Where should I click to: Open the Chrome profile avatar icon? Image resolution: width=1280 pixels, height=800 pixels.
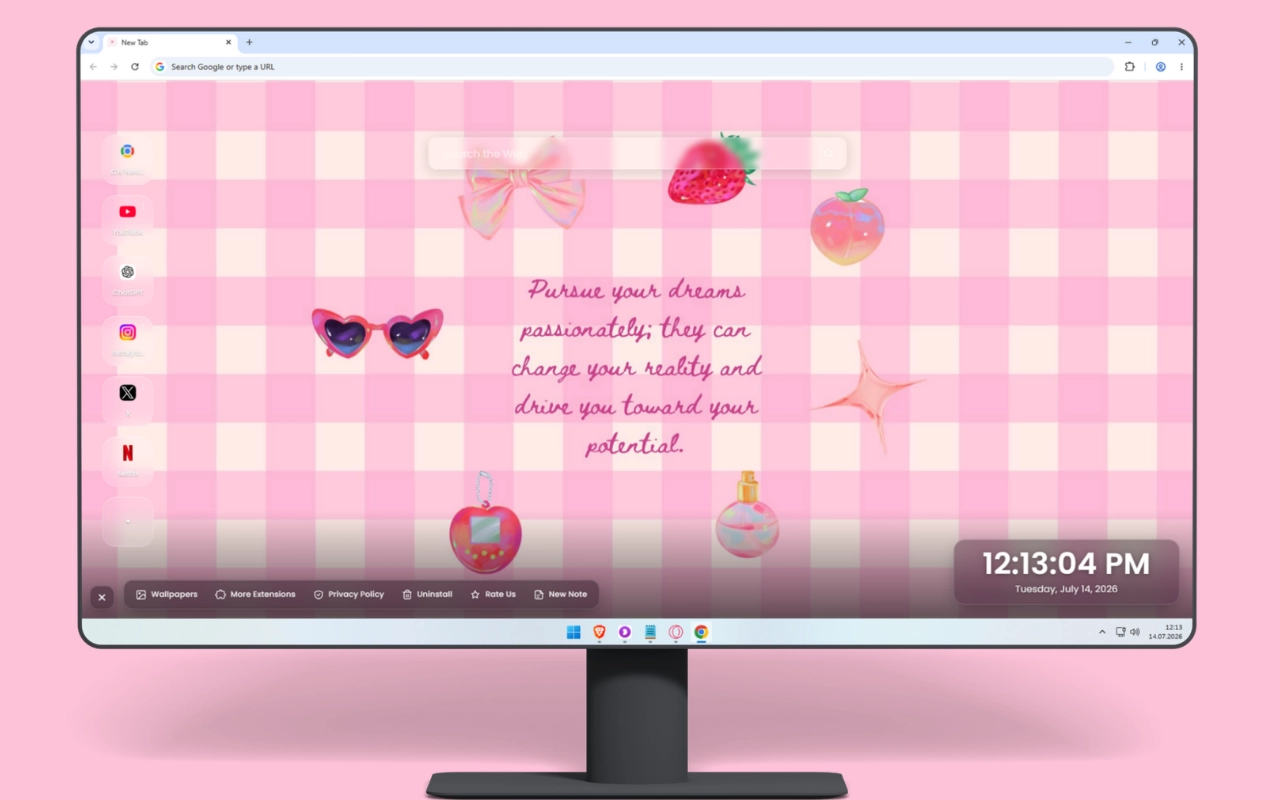(x=1160, y=67)
